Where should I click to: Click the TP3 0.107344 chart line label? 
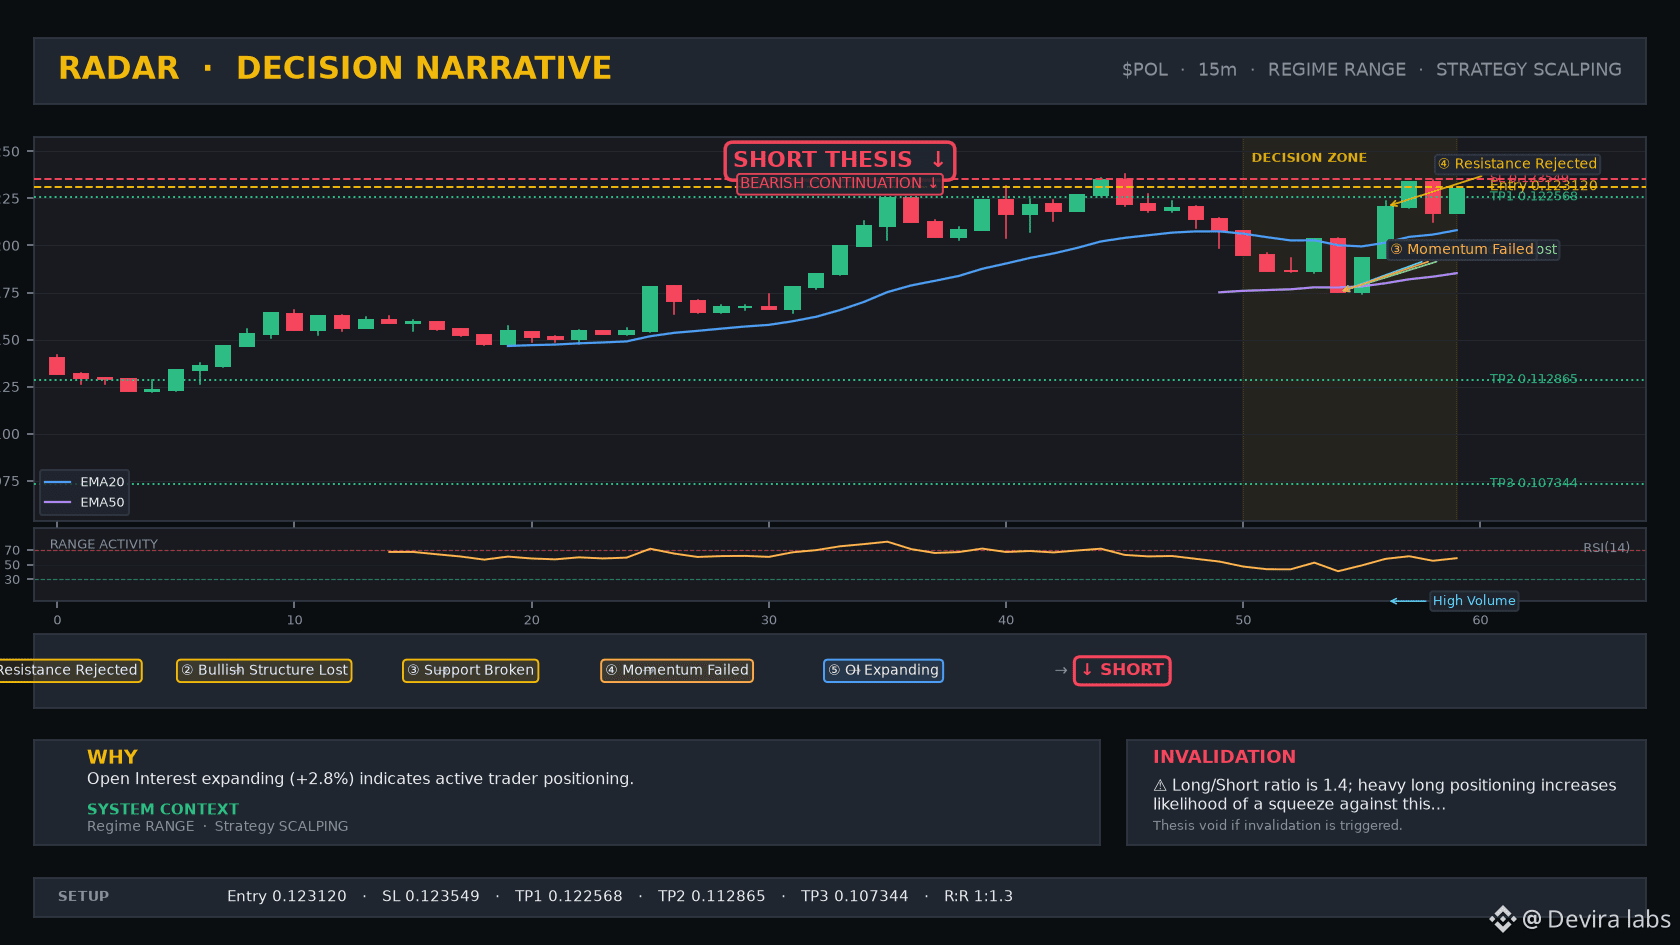1533,483
